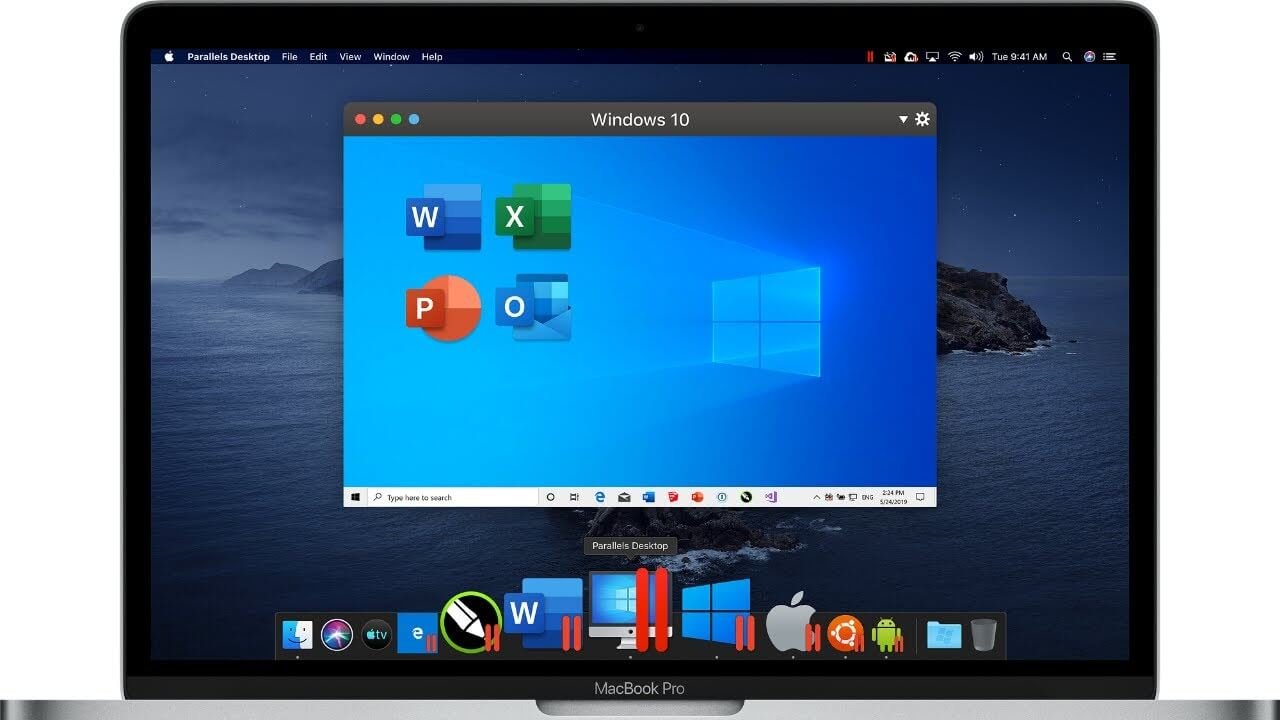Open Siri in the menu bar
This screenshot has width=1280, height=720.
pyautogui.click(x=1089, y=57)
